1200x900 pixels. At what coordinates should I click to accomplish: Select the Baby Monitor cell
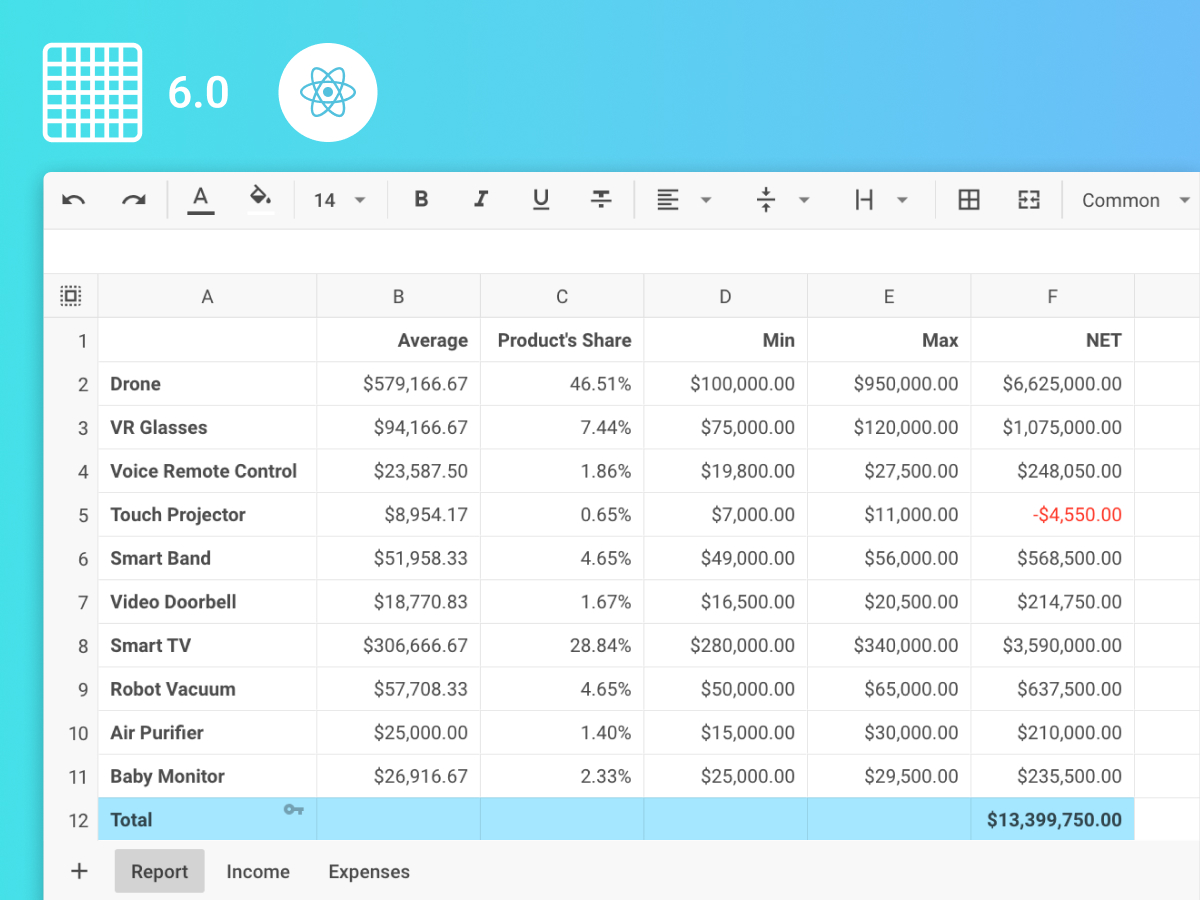208,776
